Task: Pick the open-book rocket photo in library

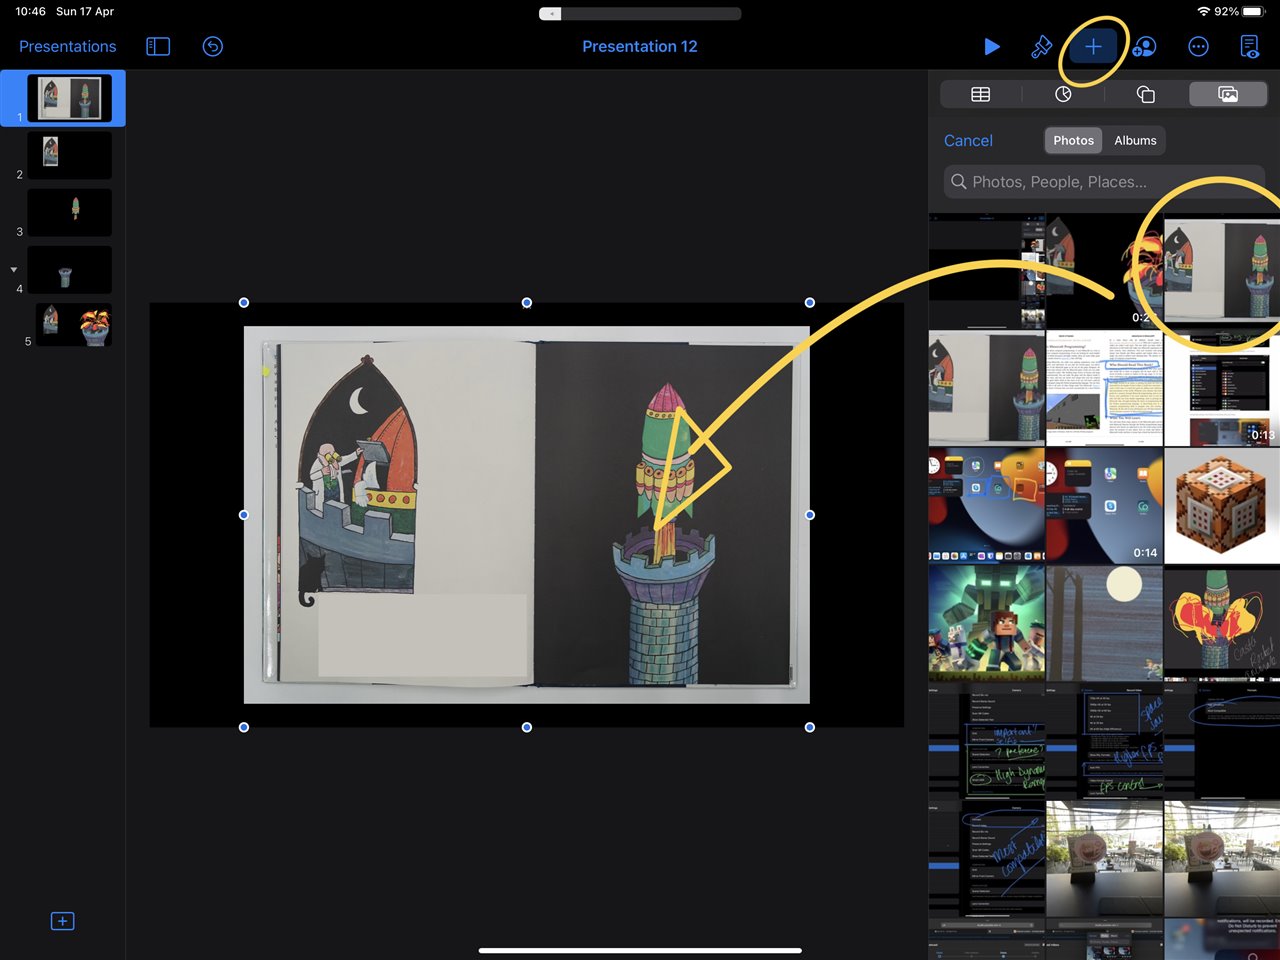Action: 1222,270
